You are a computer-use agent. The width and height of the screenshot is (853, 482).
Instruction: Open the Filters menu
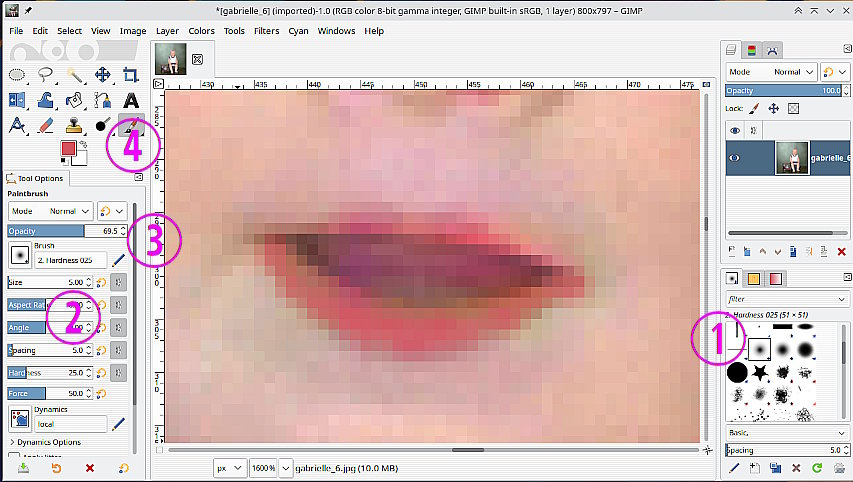266,31
